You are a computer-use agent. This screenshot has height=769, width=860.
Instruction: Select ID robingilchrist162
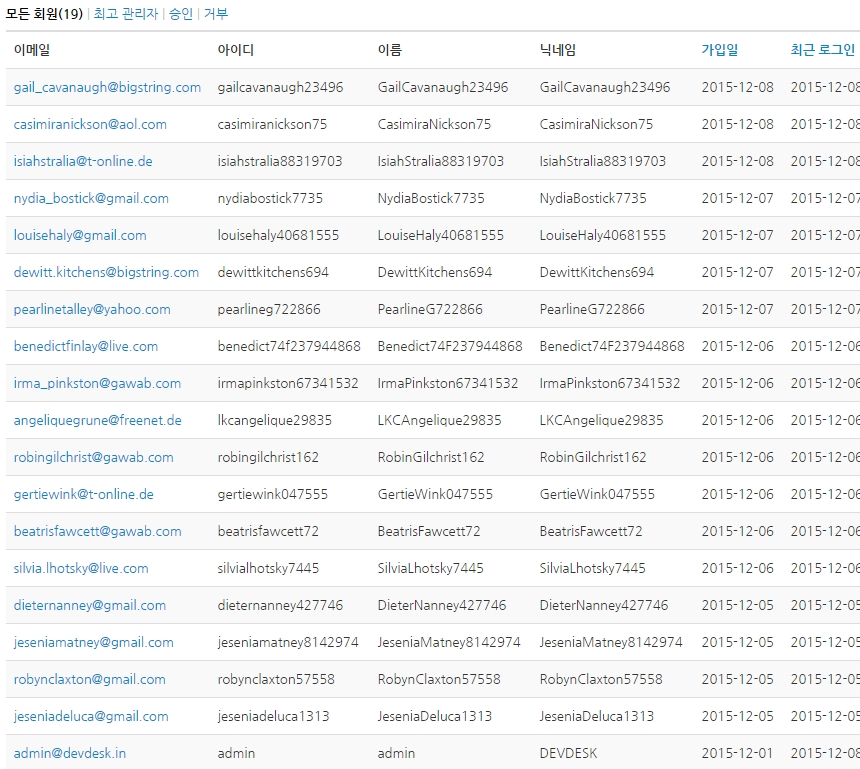[x=268, y=457]
